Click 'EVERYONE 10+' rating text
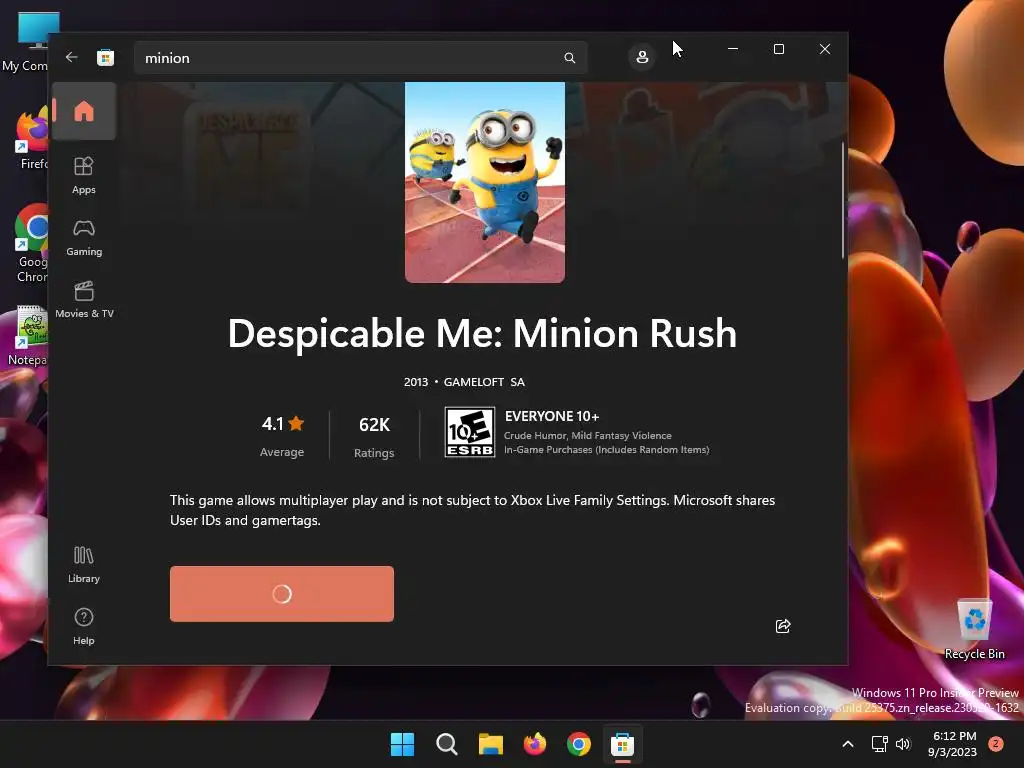The image size is (1024, 768). [552, 416]
